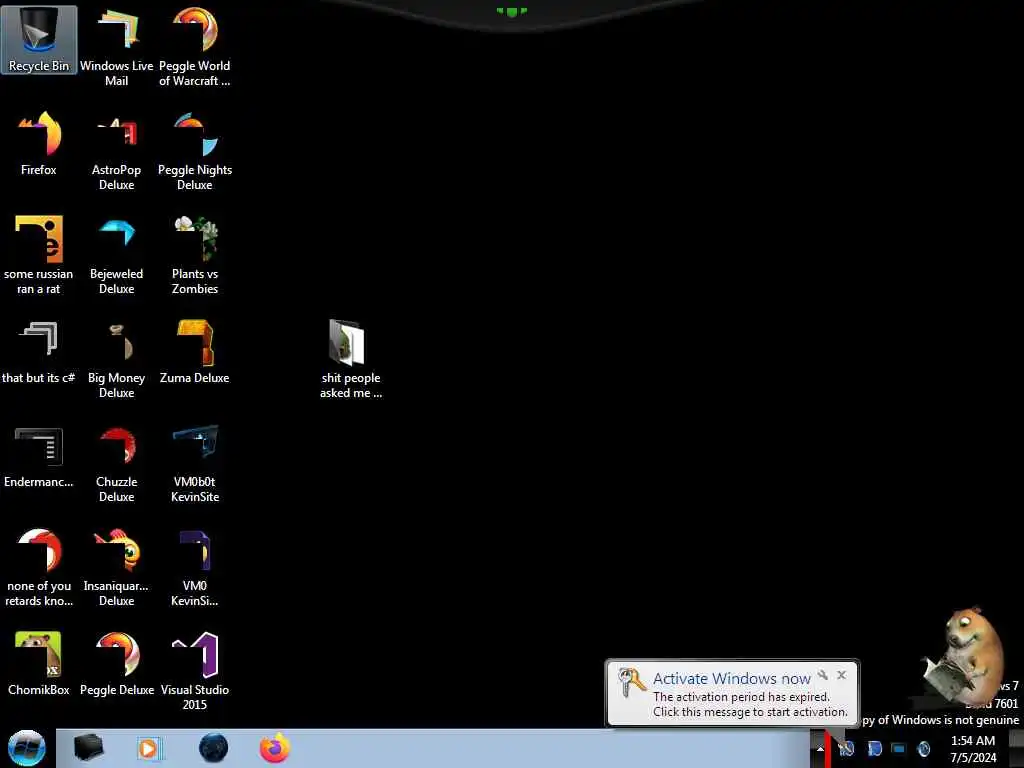Viewport: 1024px width, 768px height.
Task: Open the Action Center flag tray icon
Action: click(874, 748)
